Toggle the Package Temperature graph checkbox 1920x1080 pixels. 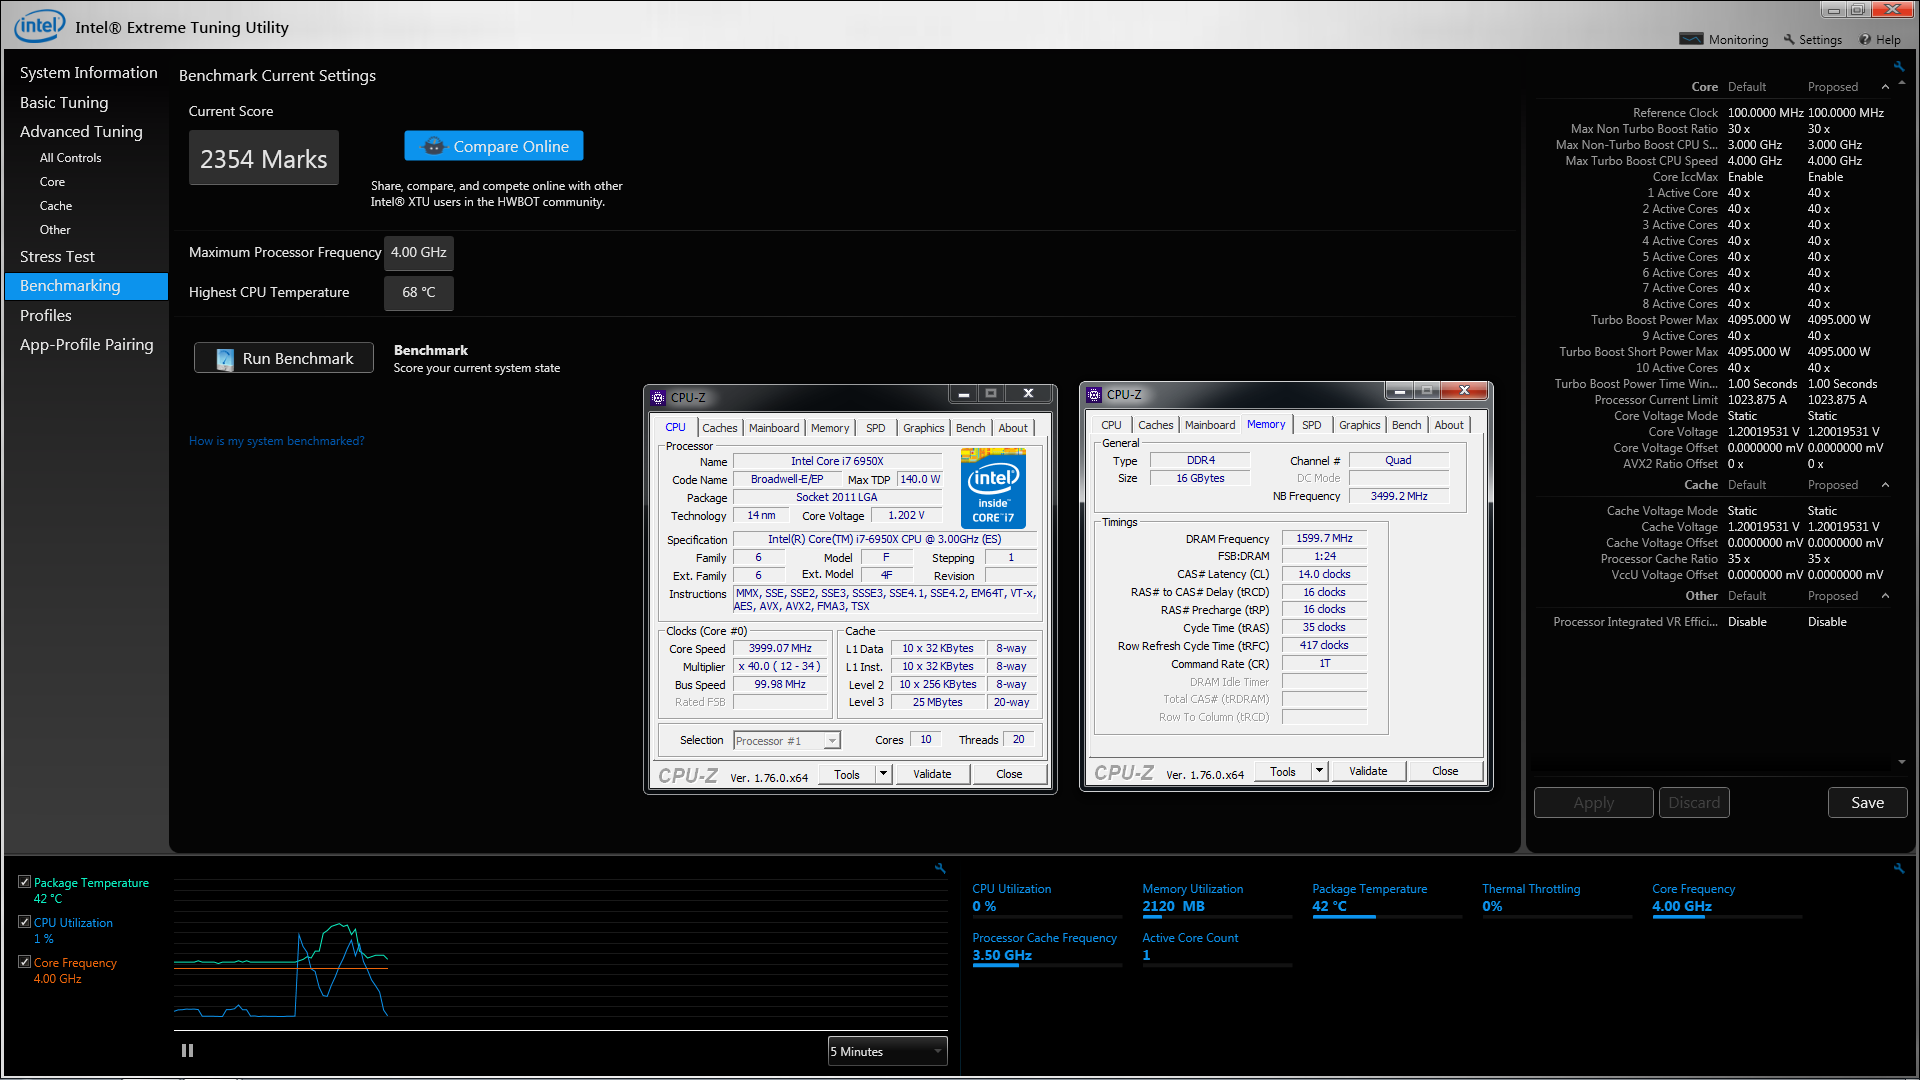(25, 881)
